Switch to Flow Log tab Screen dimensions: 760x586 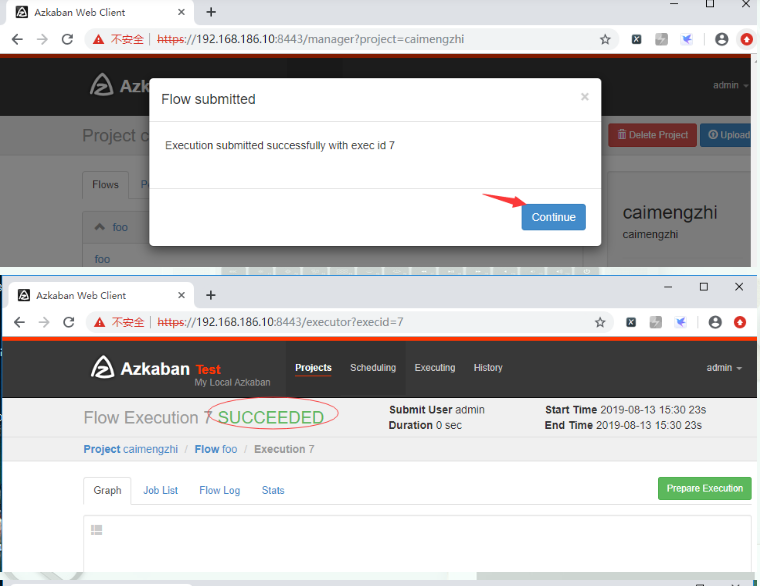tap(220, 491)
